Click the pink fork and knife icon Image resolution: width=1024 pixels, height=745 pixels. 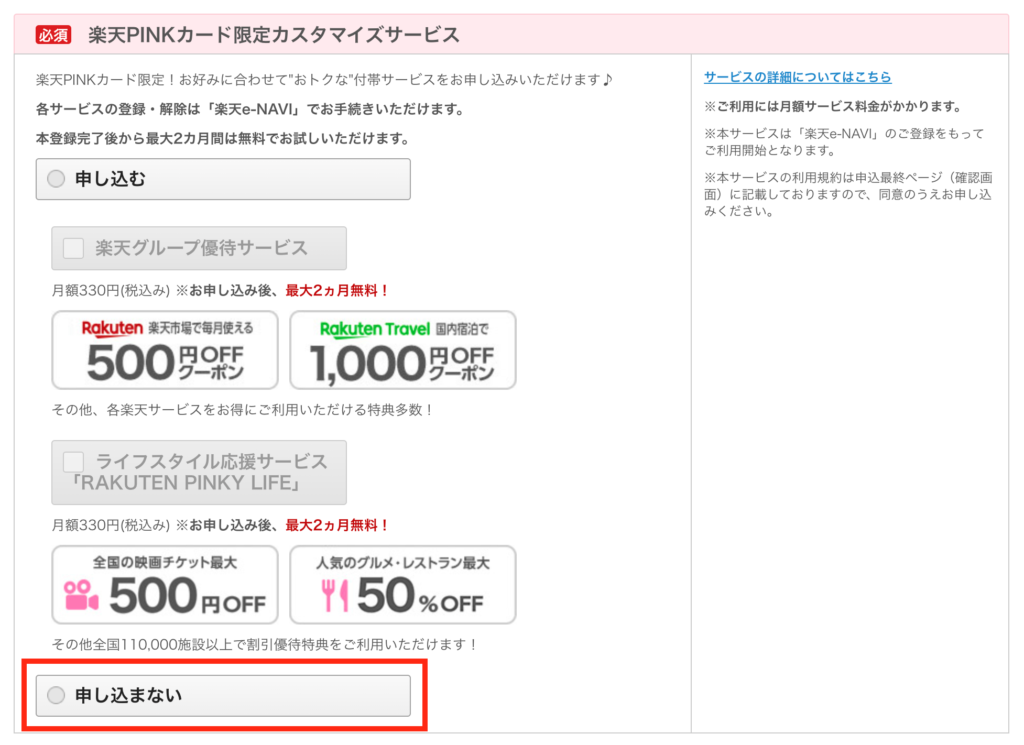coord(334,595)
